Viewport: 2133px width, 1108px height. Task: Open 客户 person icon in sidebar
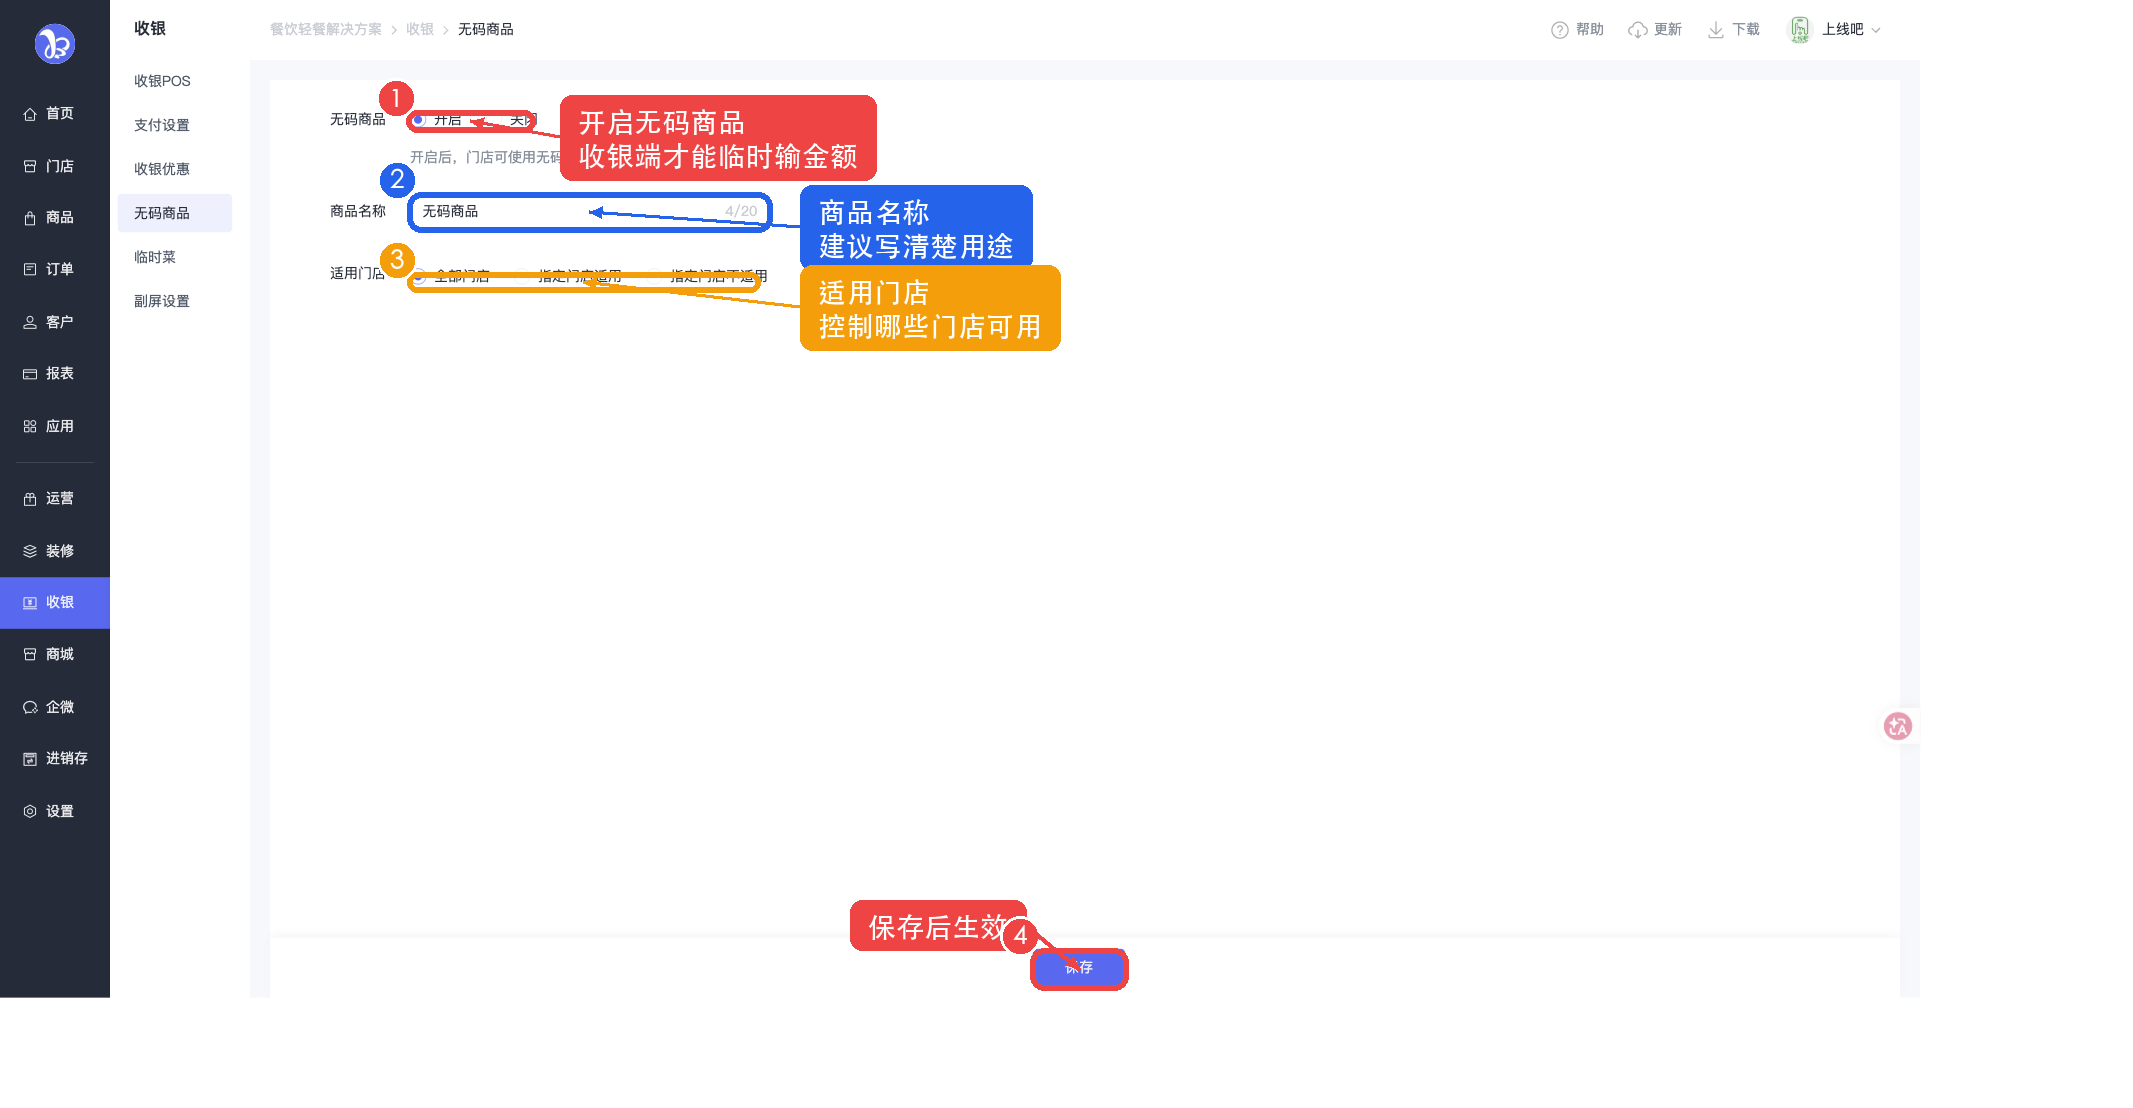click(30, 322)
